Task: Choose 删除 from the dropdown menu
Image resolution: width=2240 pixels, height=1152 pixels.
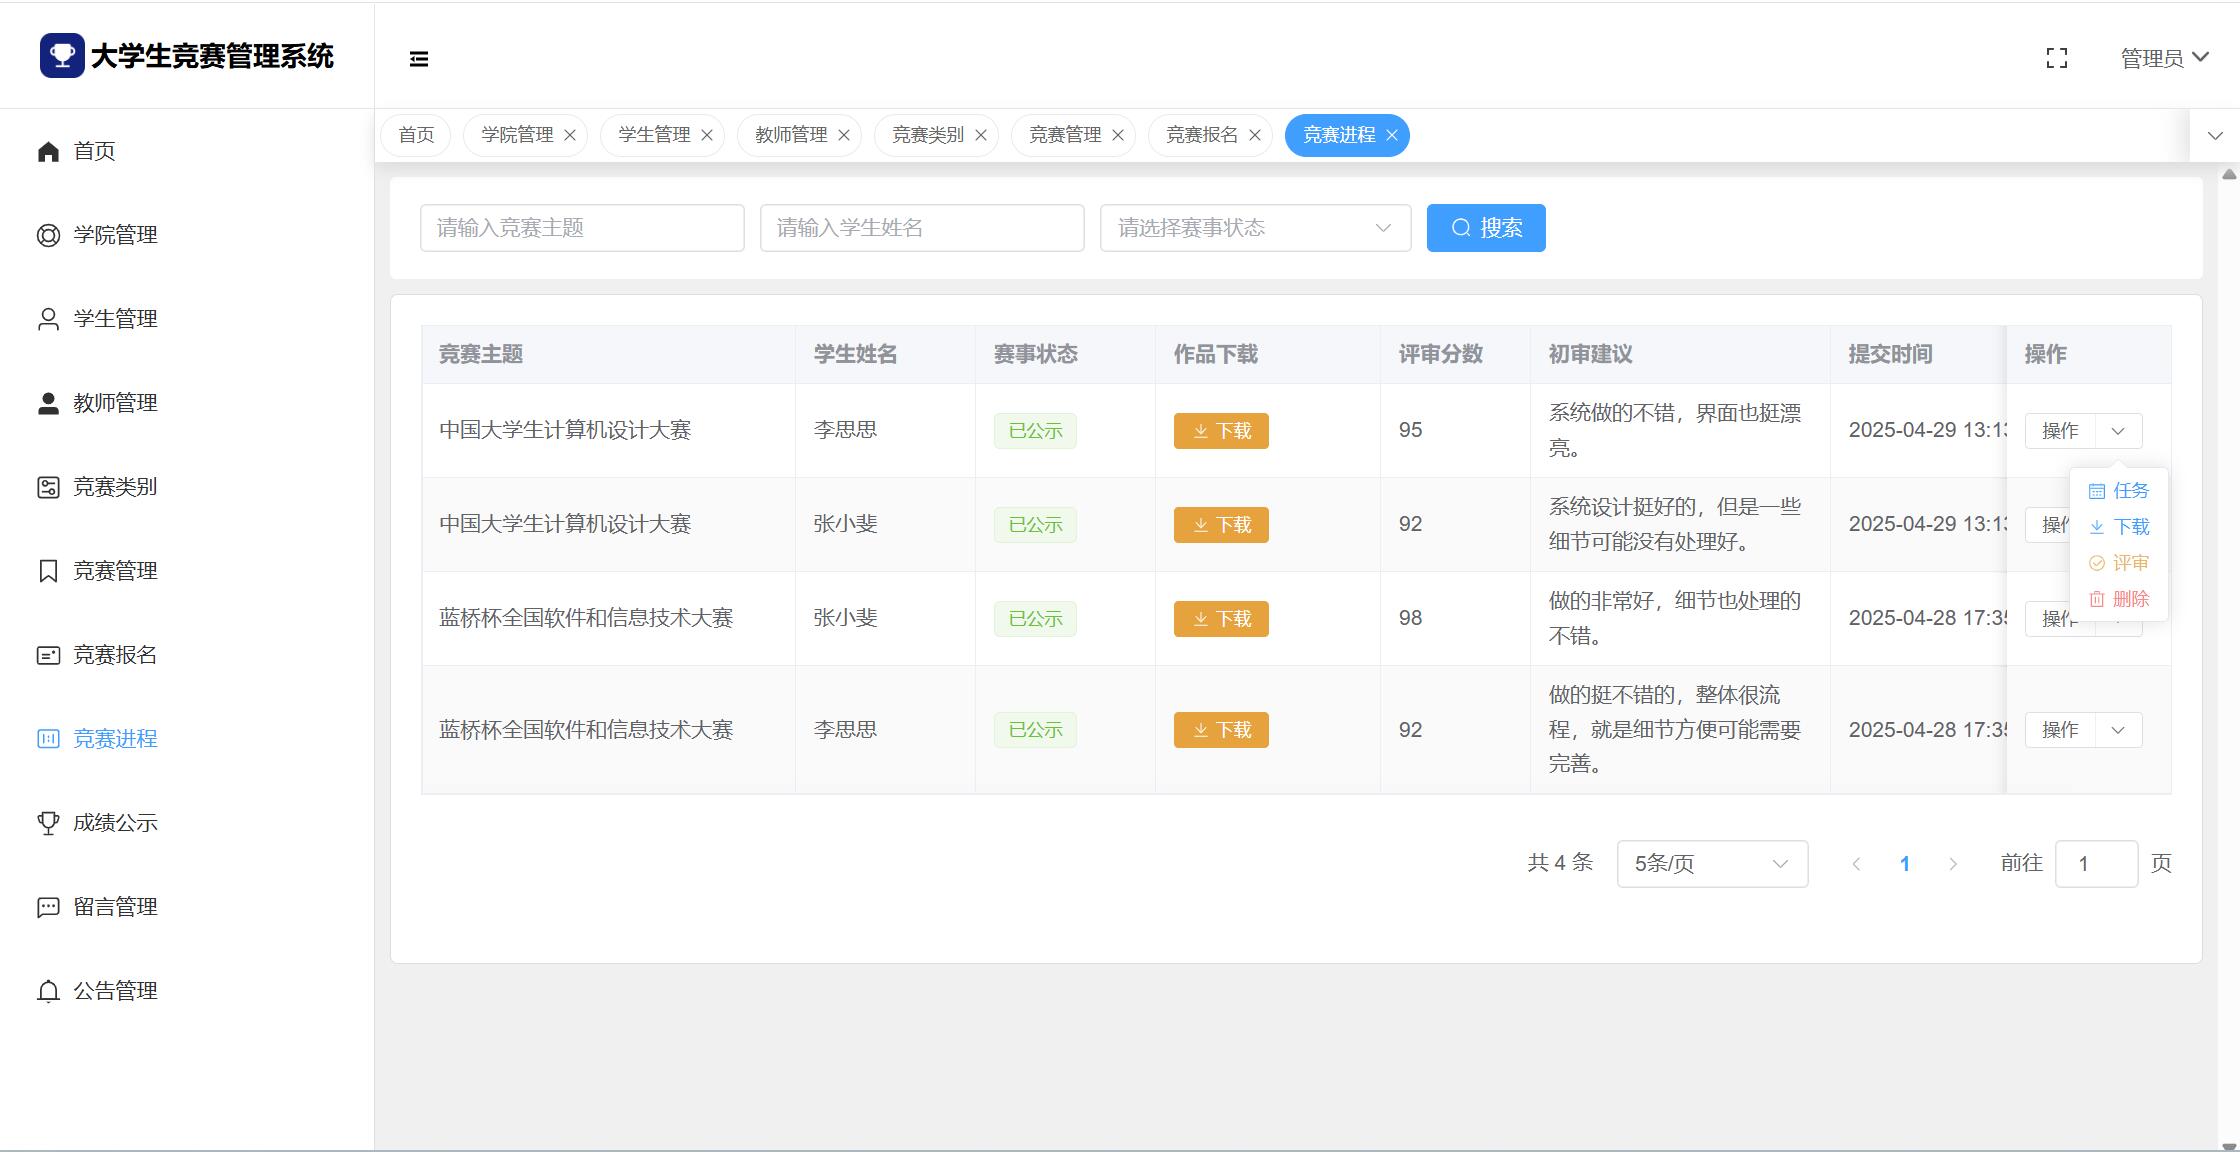Action: click(2119, 599)
